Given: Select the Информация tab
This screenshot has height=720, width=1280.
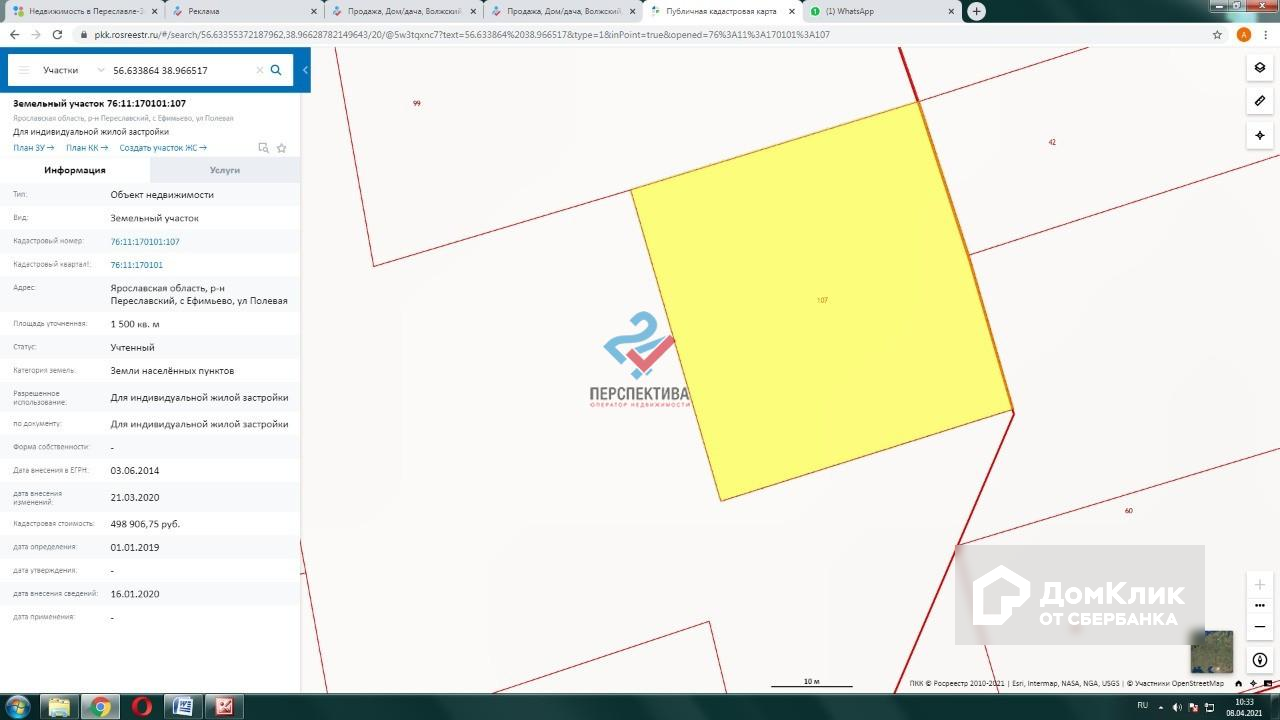Looking at the screenshot, I should click(x=75, y=170).
